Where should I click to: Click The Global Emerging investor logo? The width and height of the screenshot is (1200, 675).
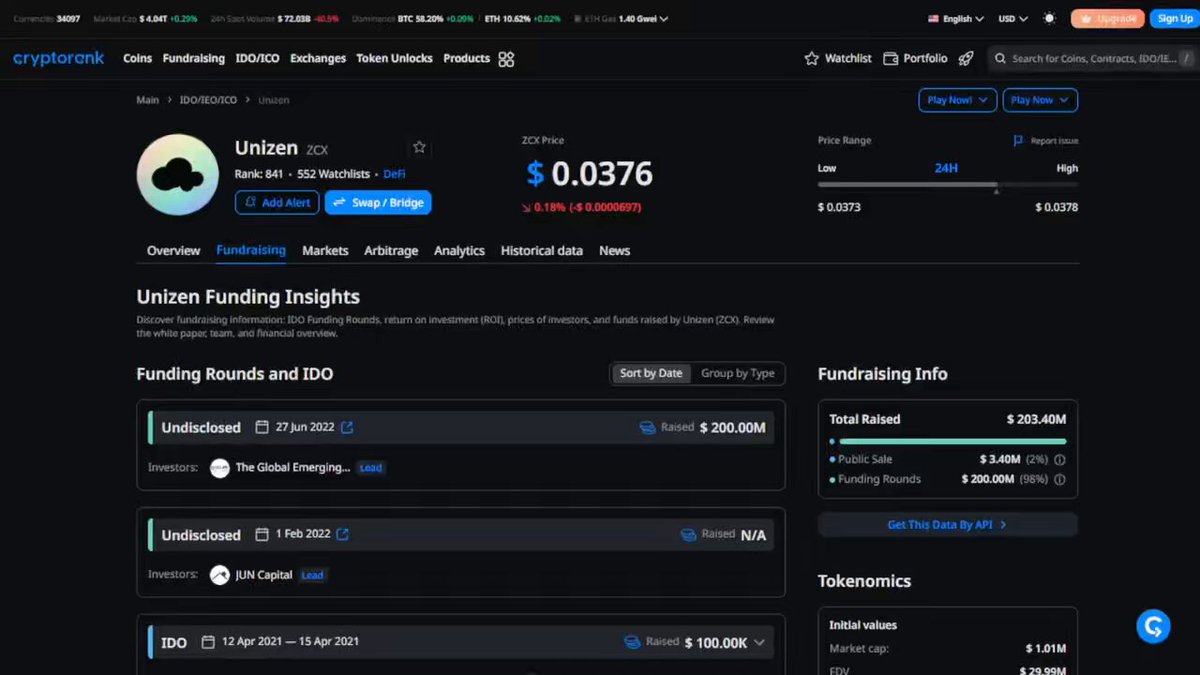[x=220, y=468]
